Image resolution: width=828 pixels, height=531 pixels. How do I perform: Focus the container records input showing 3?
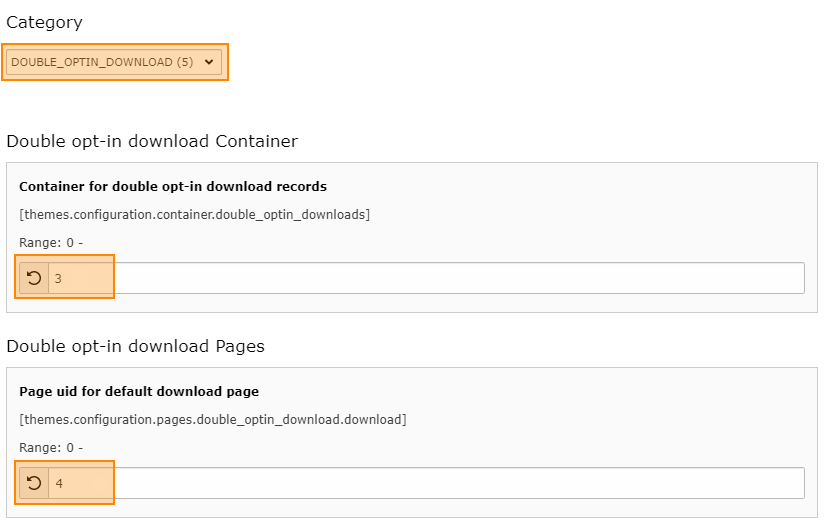coord(426,278)
